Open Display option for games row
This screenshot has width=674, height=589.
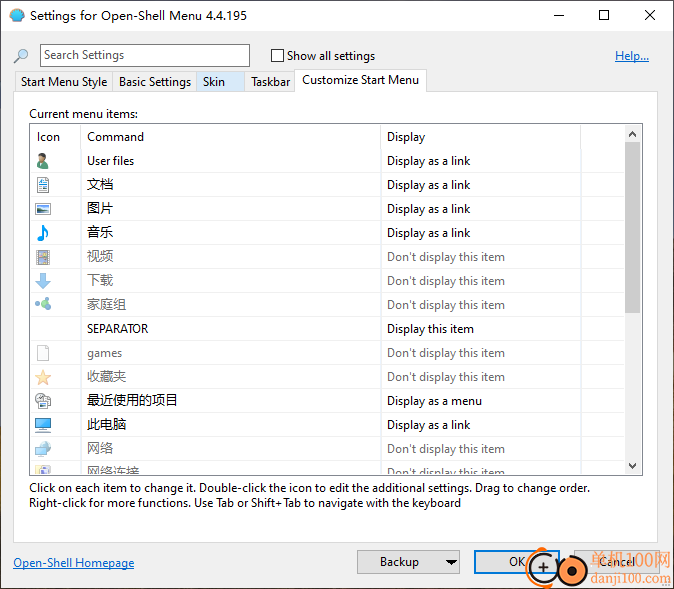[x=446, y=353]
